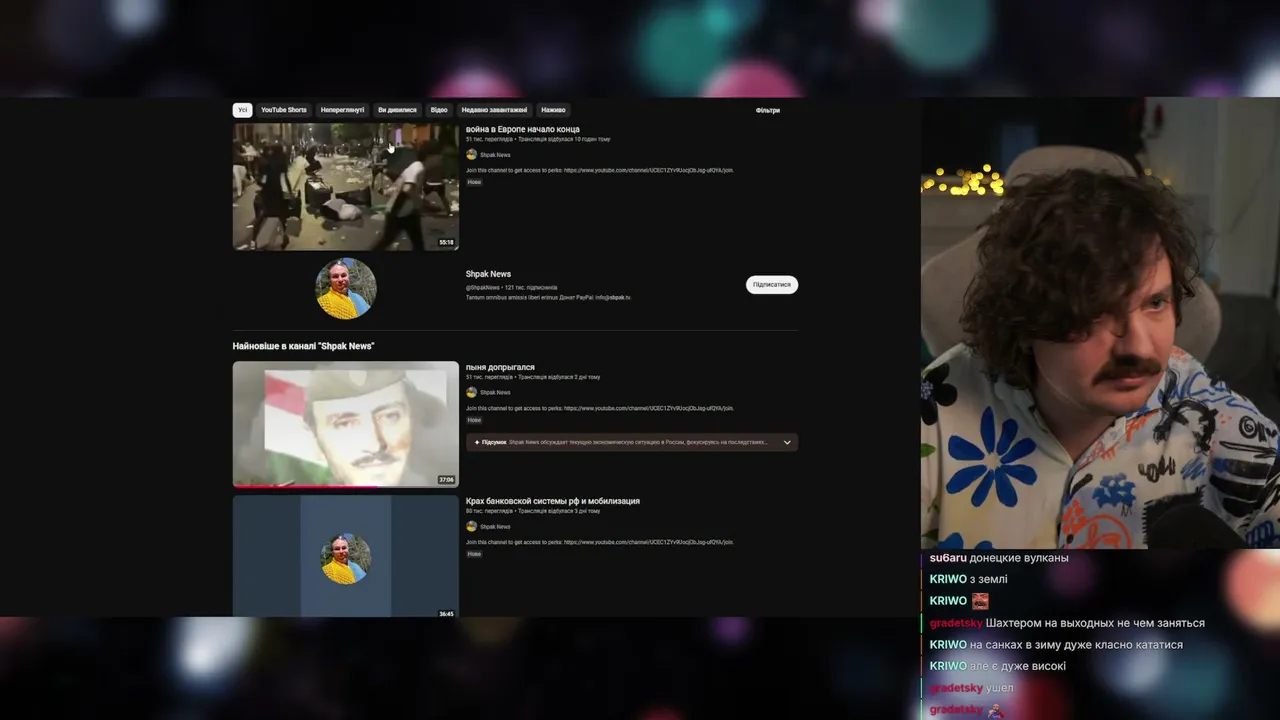Click the sparkle icon beside 'Підсумок'
The width and height of the screenshot is (1280, 720).
point(477,442)
